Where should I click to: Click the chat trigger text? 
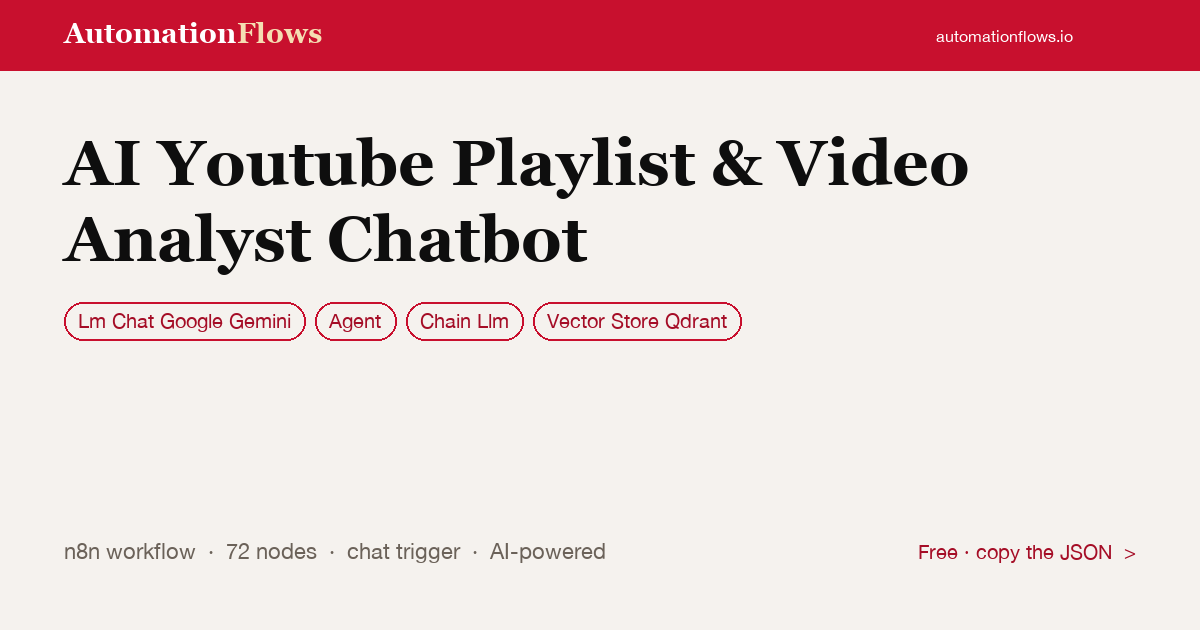(x=404, y=552)
